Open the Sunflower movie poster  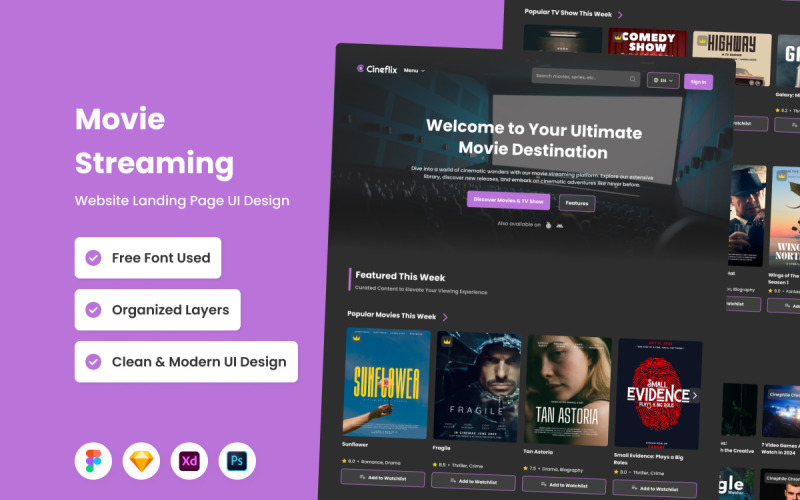388,381
